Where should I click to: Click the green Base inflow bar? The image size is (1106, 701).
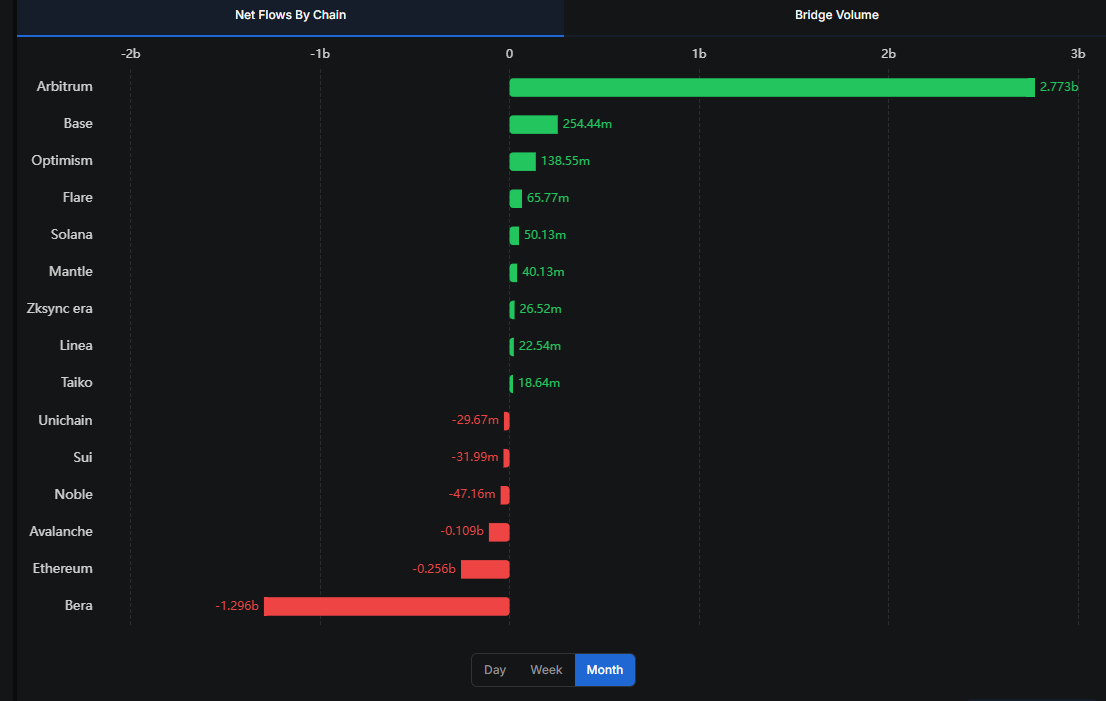(533, 124)
